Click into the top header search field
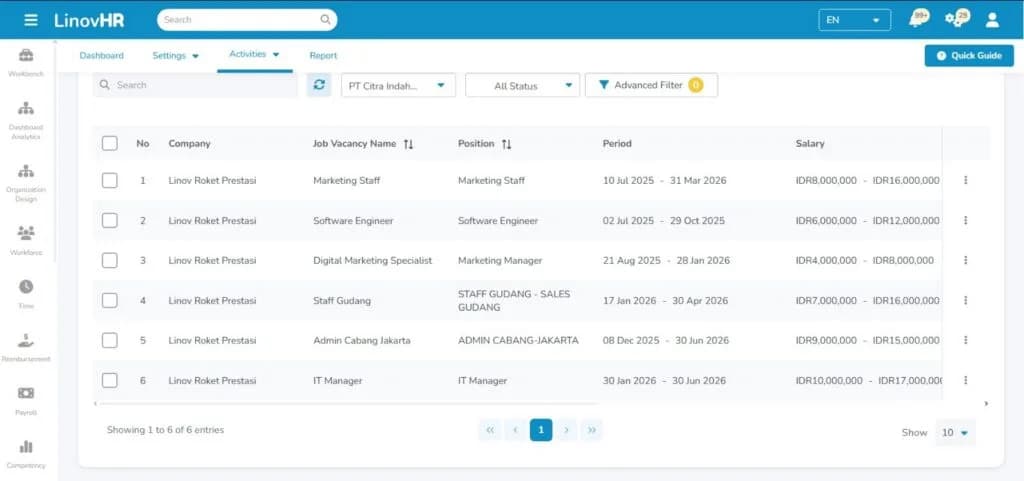The height and width of the screenshot is (481, 1024). (x=247, y=20)
